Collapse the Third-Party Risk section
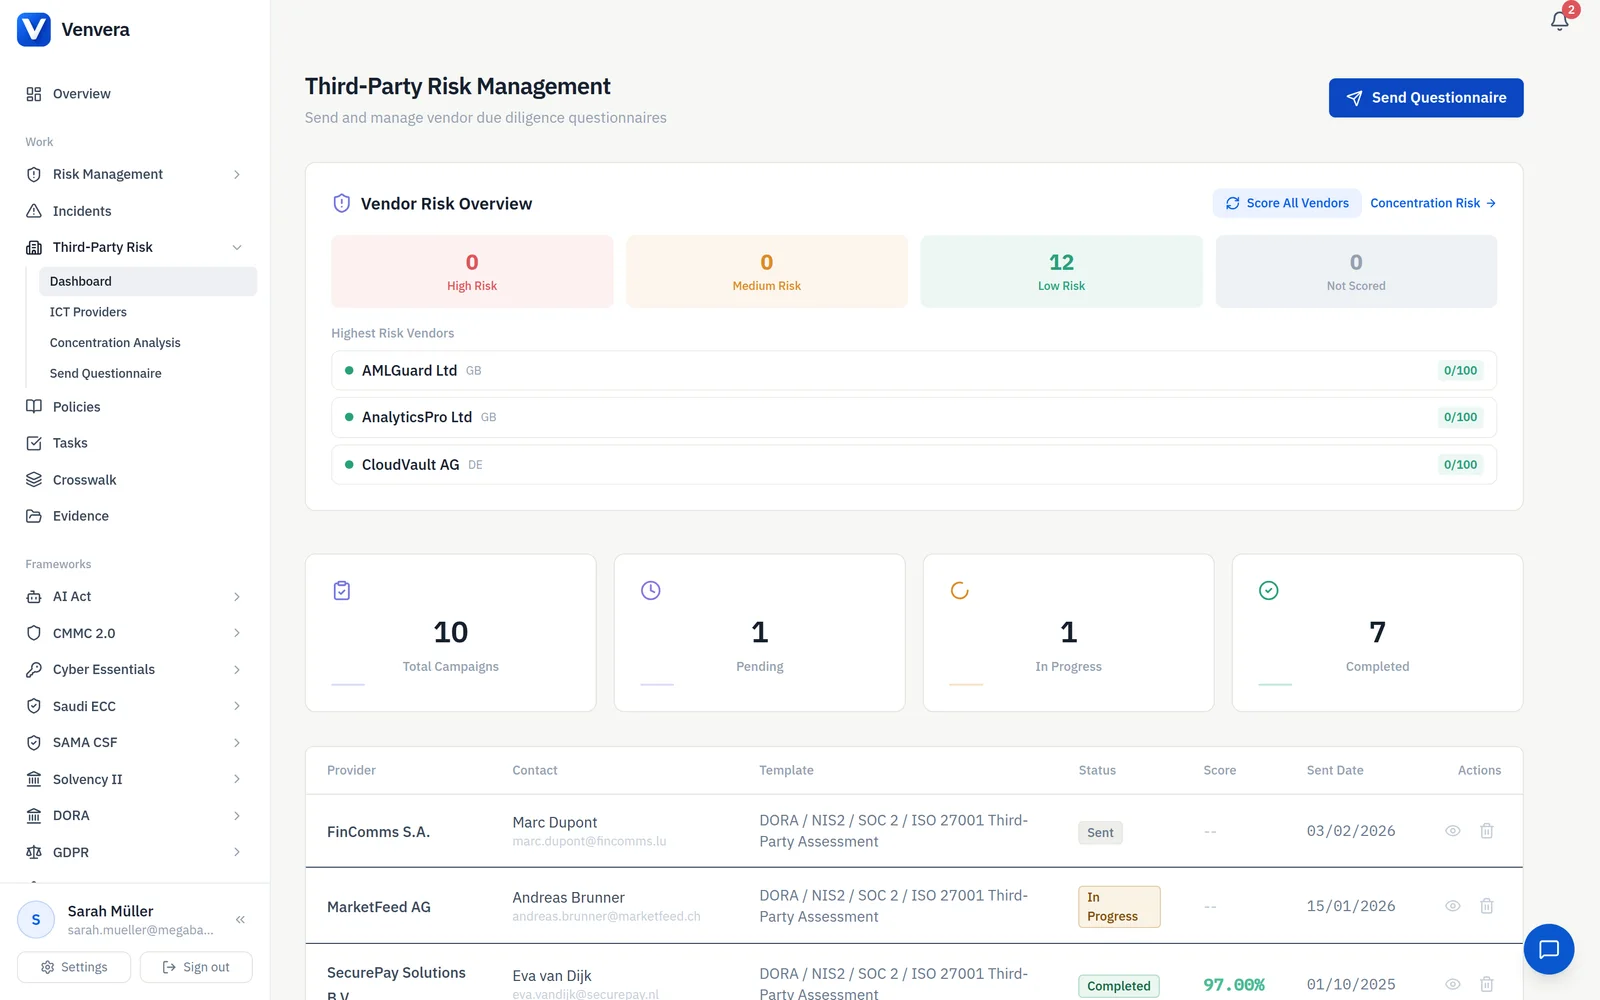This screenshot has height=1000, width=1600. click(x=237, y=248)
